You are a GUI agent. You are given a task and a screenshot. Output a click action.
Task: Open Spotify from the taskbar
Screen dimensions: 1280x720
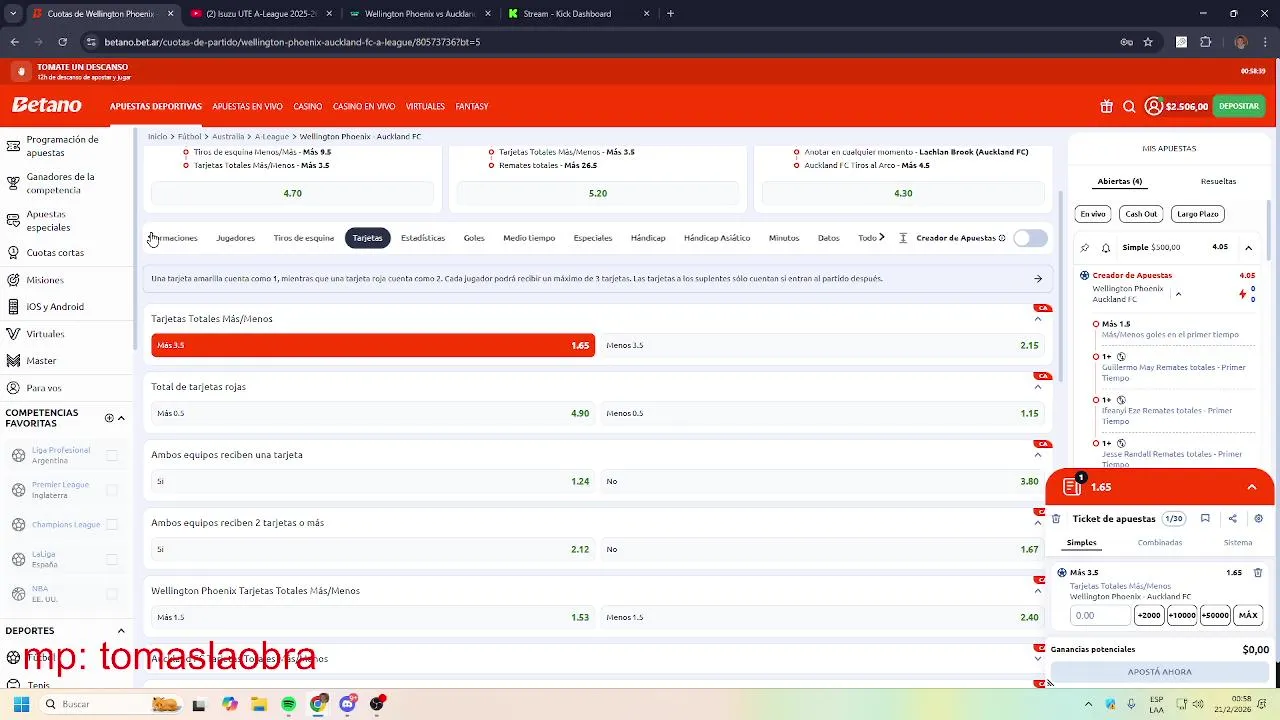[x=288, y=704]
